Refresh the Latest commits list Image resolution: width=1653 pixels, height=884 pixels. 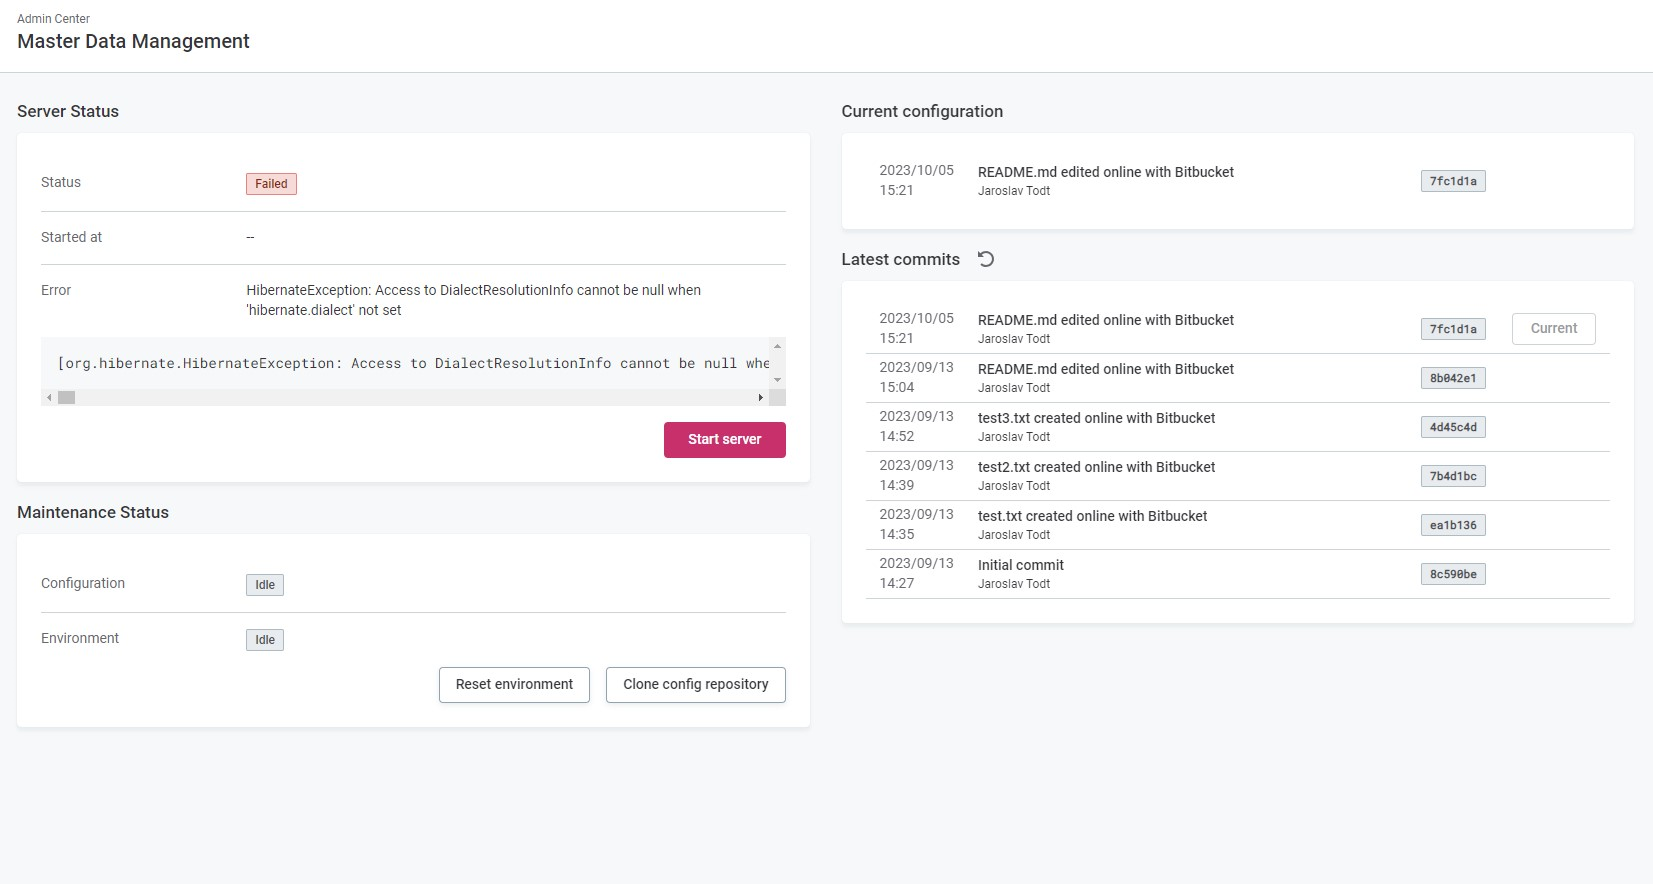[x=987, y=259]
